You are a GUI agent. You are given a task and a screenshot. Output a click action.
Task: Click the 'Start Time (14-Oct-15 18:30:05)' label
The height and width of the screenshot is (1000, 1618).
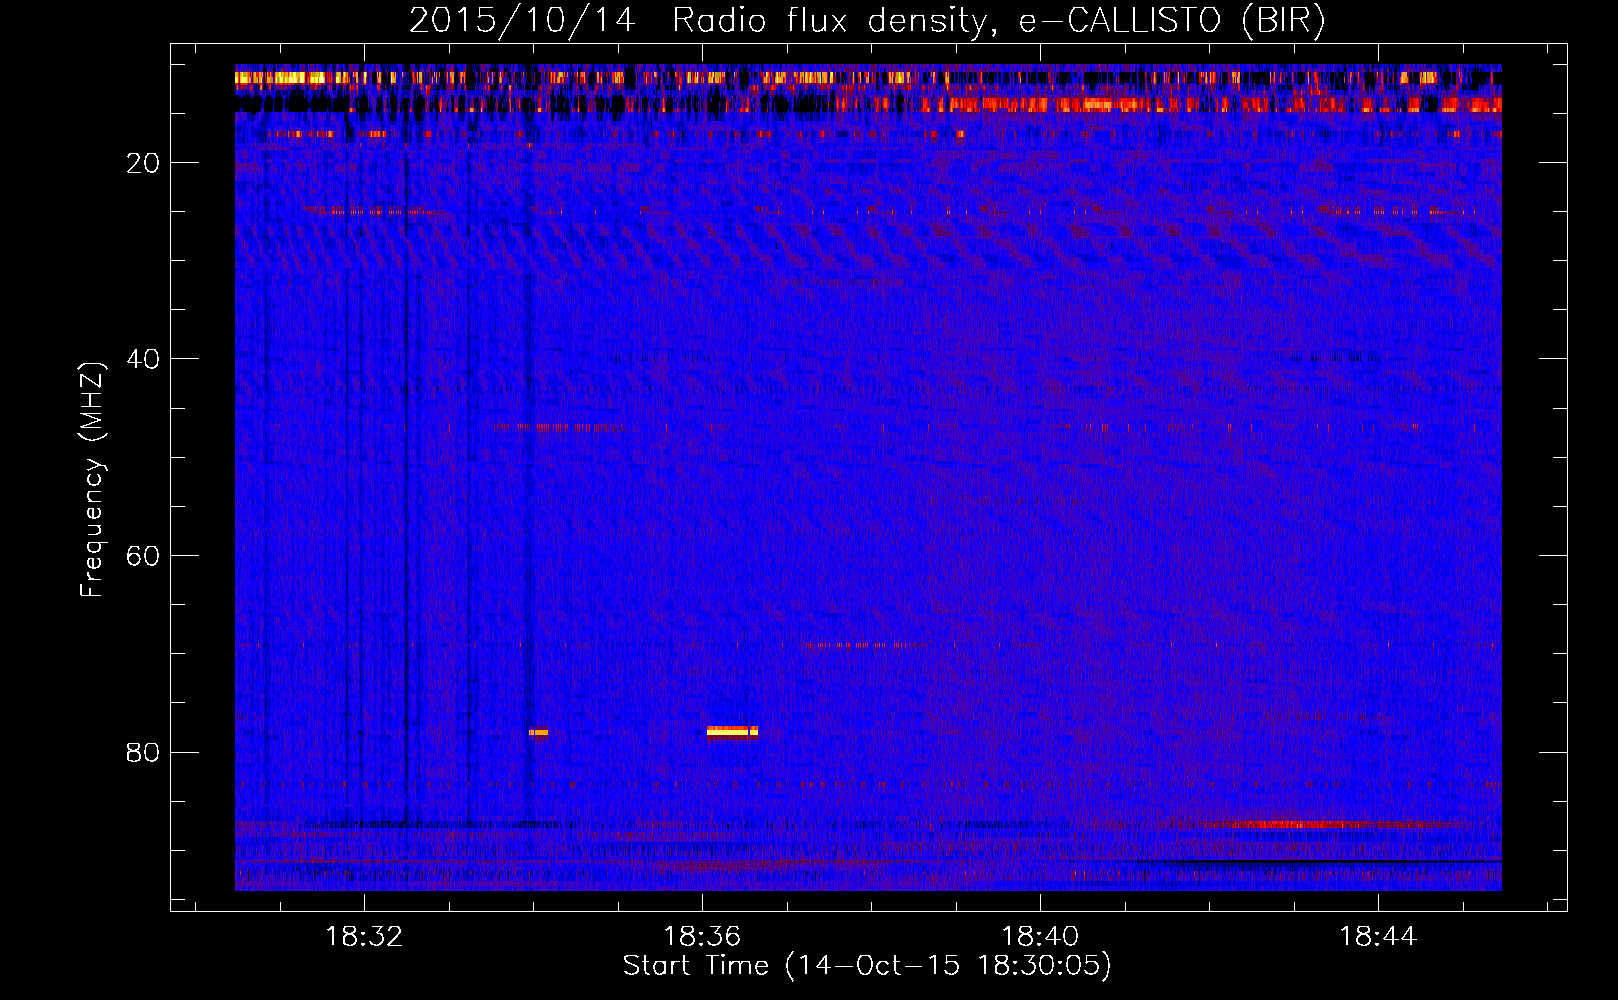[867, 966]
